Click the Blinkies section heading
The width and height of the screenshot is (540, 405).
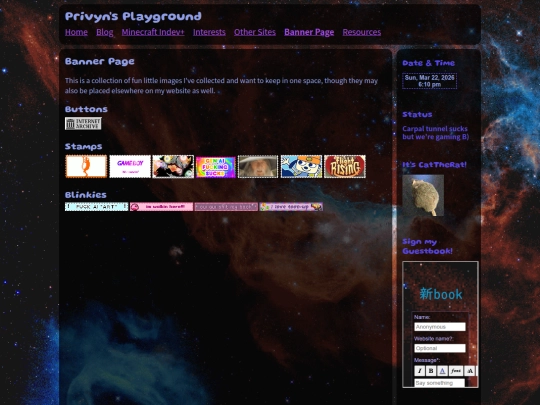coord(85,195)
